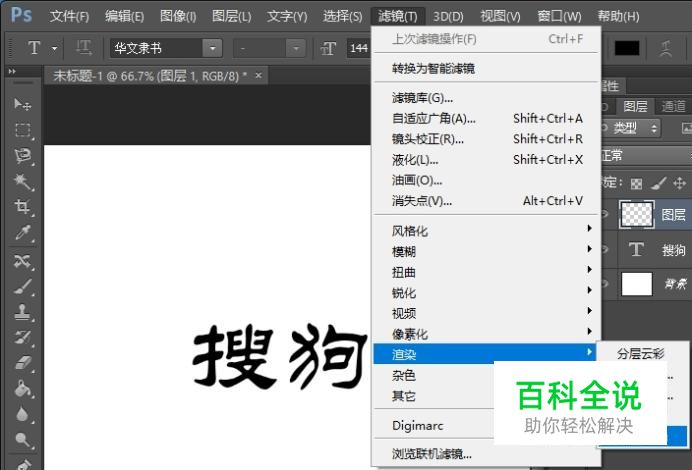
Task: Click lock position icon
Action: tap(679, 183)
